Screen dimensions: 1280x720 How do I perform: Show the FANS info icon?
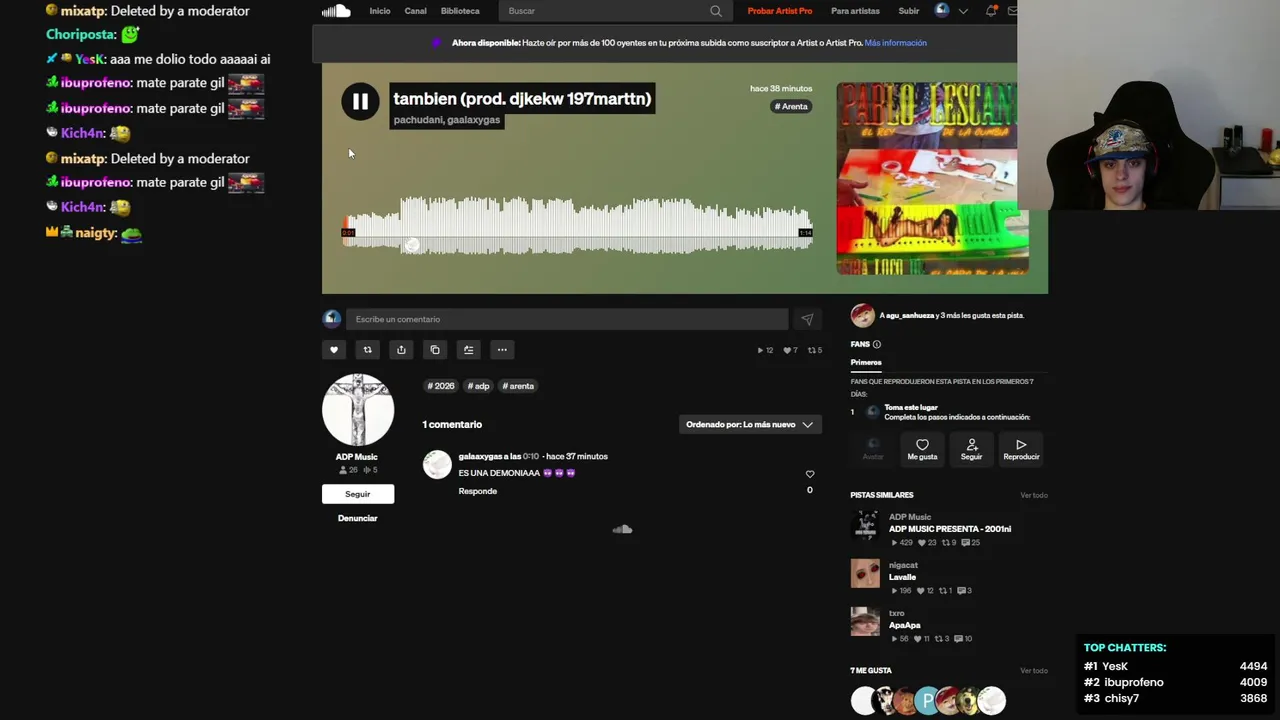877,344
